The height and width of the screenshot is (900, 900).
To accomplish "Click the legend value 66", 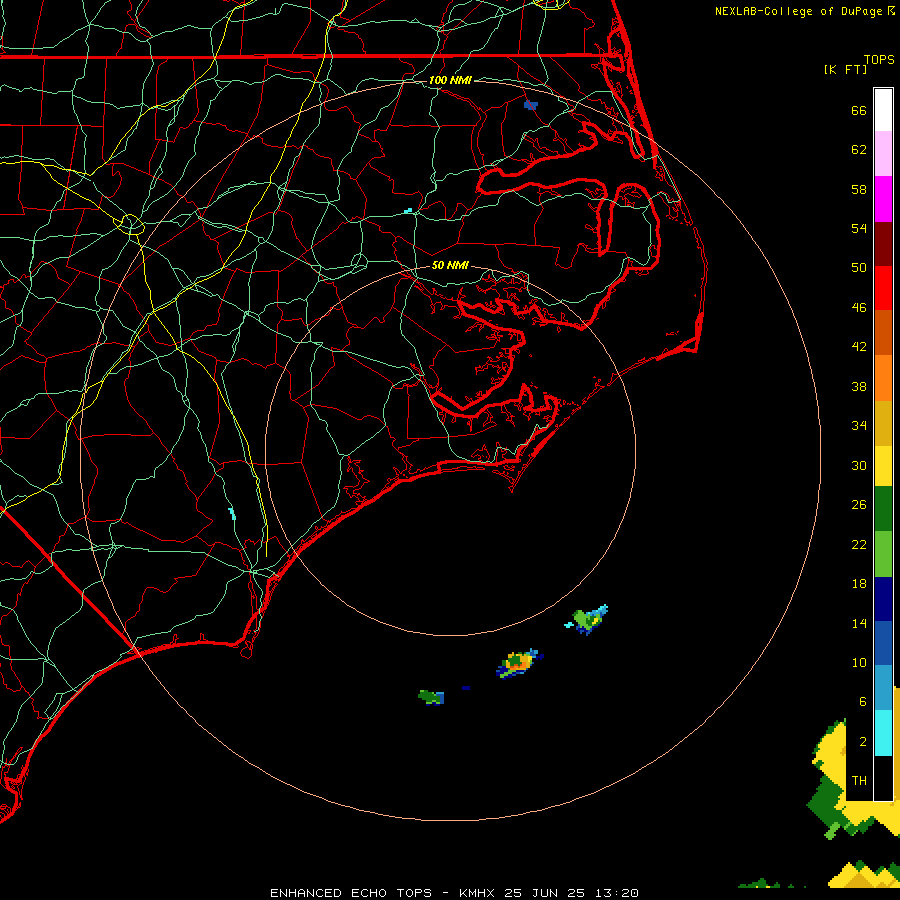I will coord(859,110).
